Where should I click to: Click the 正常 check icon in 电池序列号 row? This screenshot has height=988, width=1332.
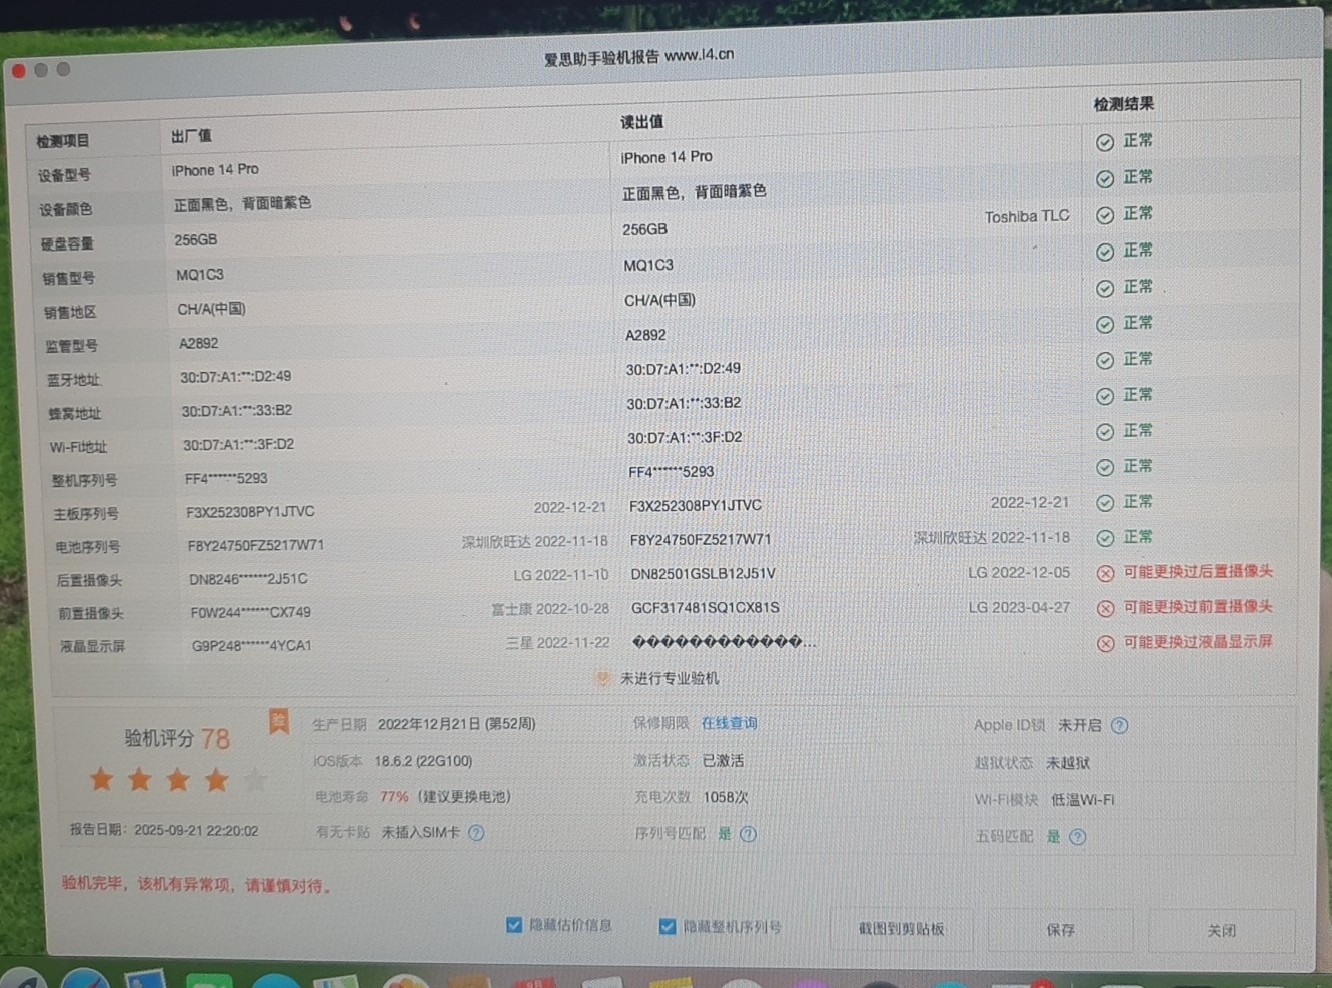point(1105,538)
